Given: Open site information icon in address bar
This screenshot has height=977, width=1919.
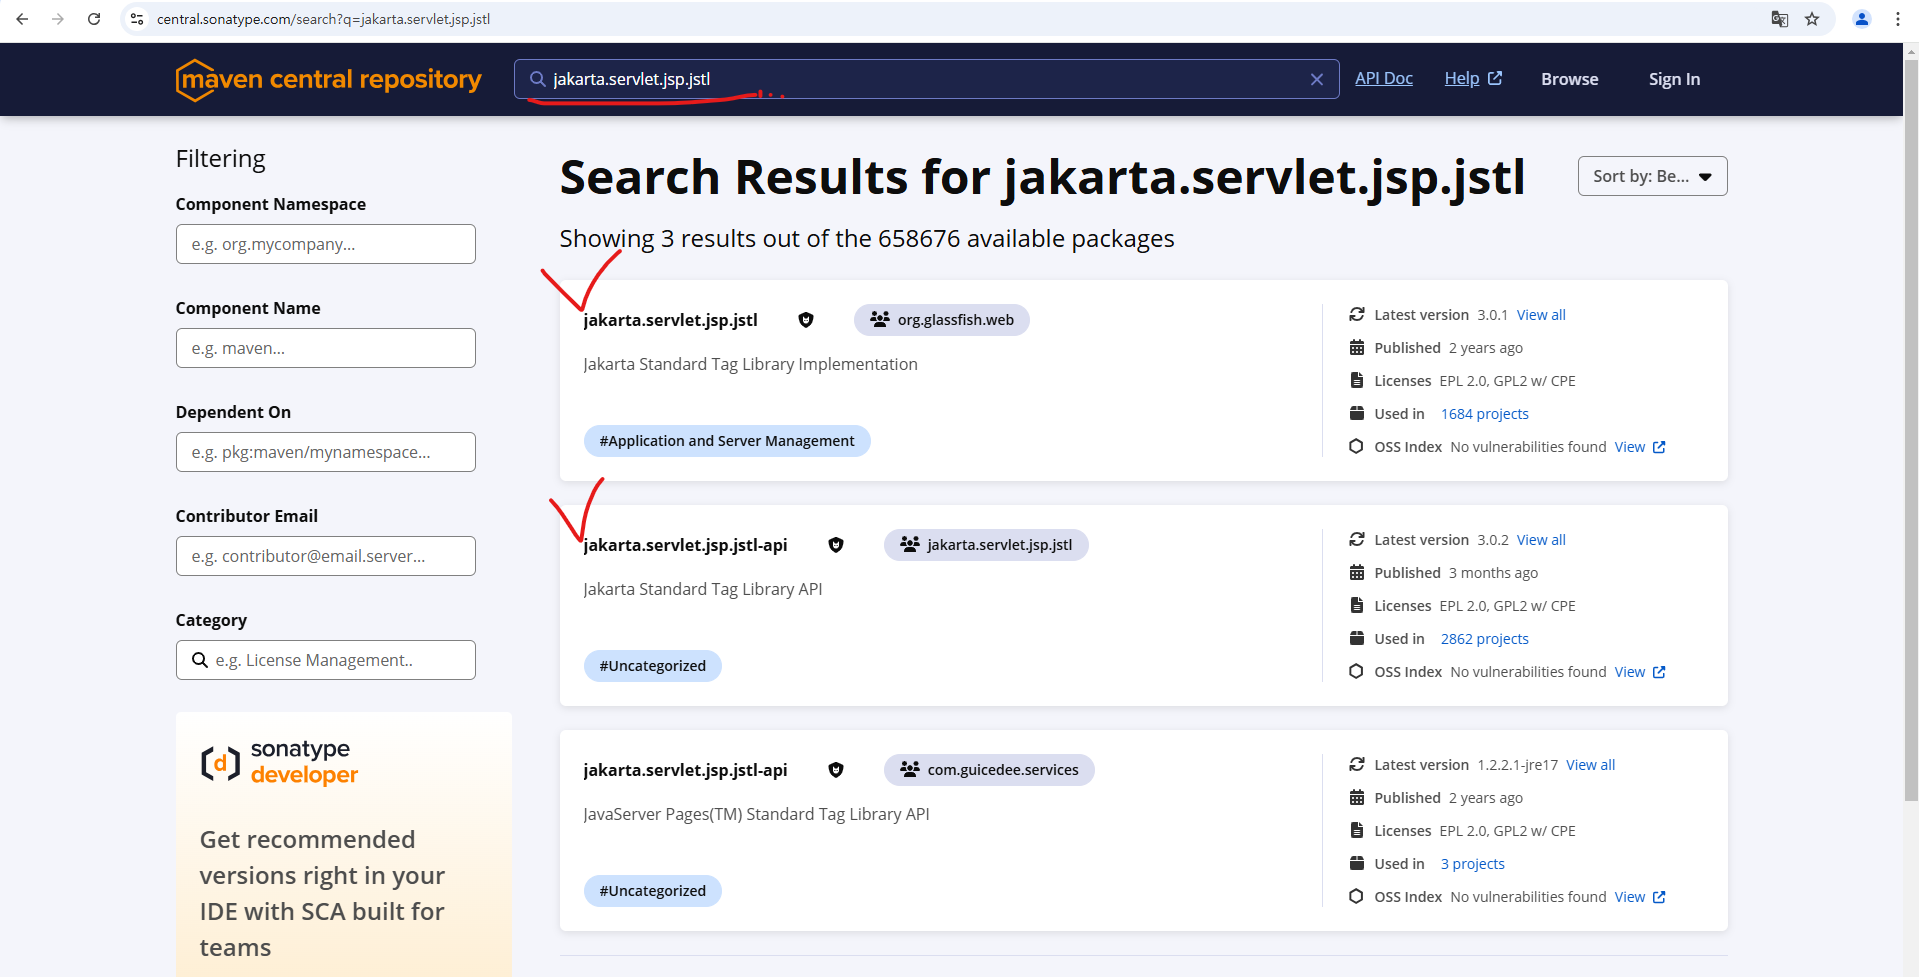Looking at the screenshot, I should point(137,19).
